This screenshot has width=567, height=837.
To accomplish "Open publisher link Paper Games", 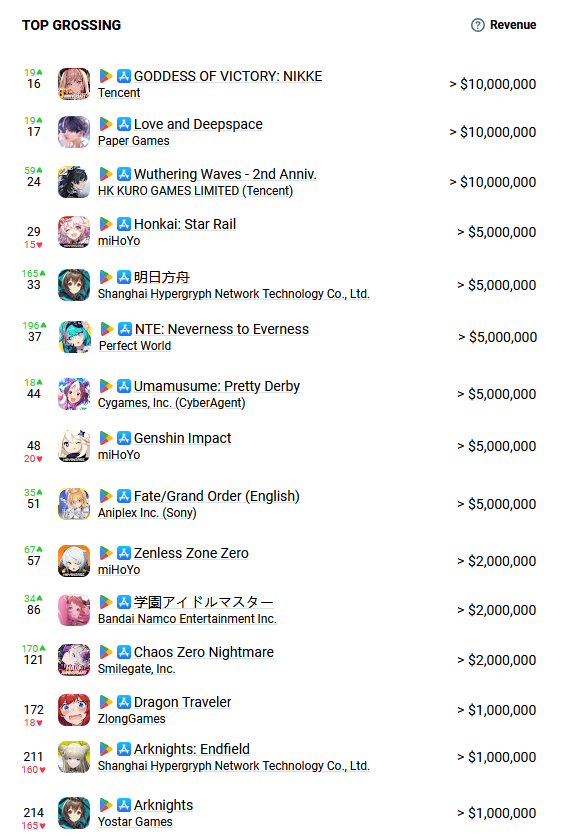I will [x=133, y=141].
